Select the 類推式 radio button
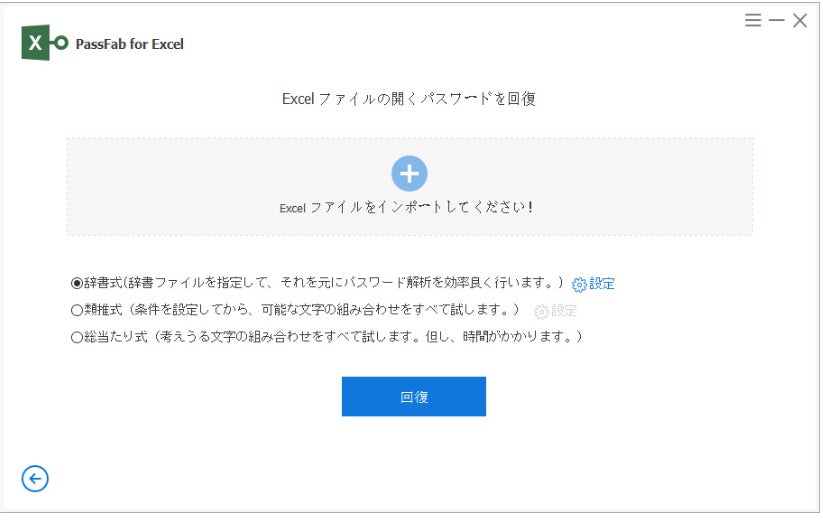Viewport: 823px width, 523px height. point(77,310)
